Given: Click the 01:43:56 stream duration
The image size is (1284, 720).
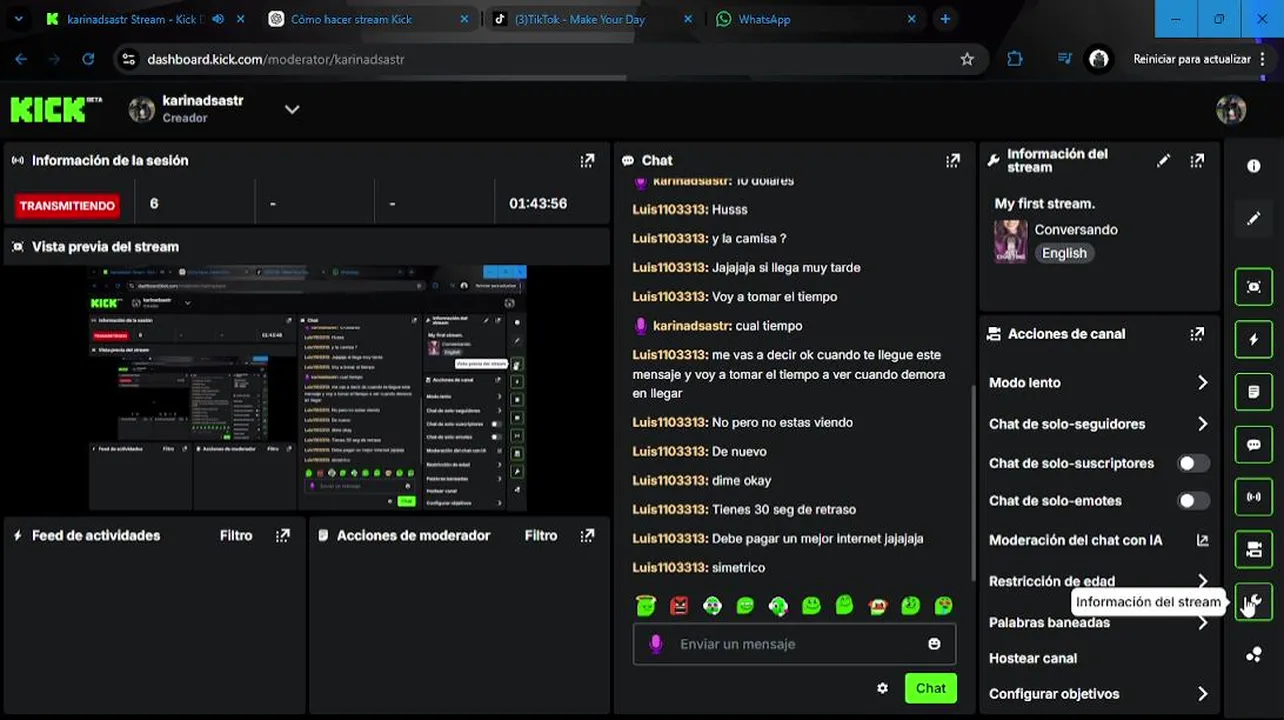Looking at the screenshot, I should click(538, 203).
